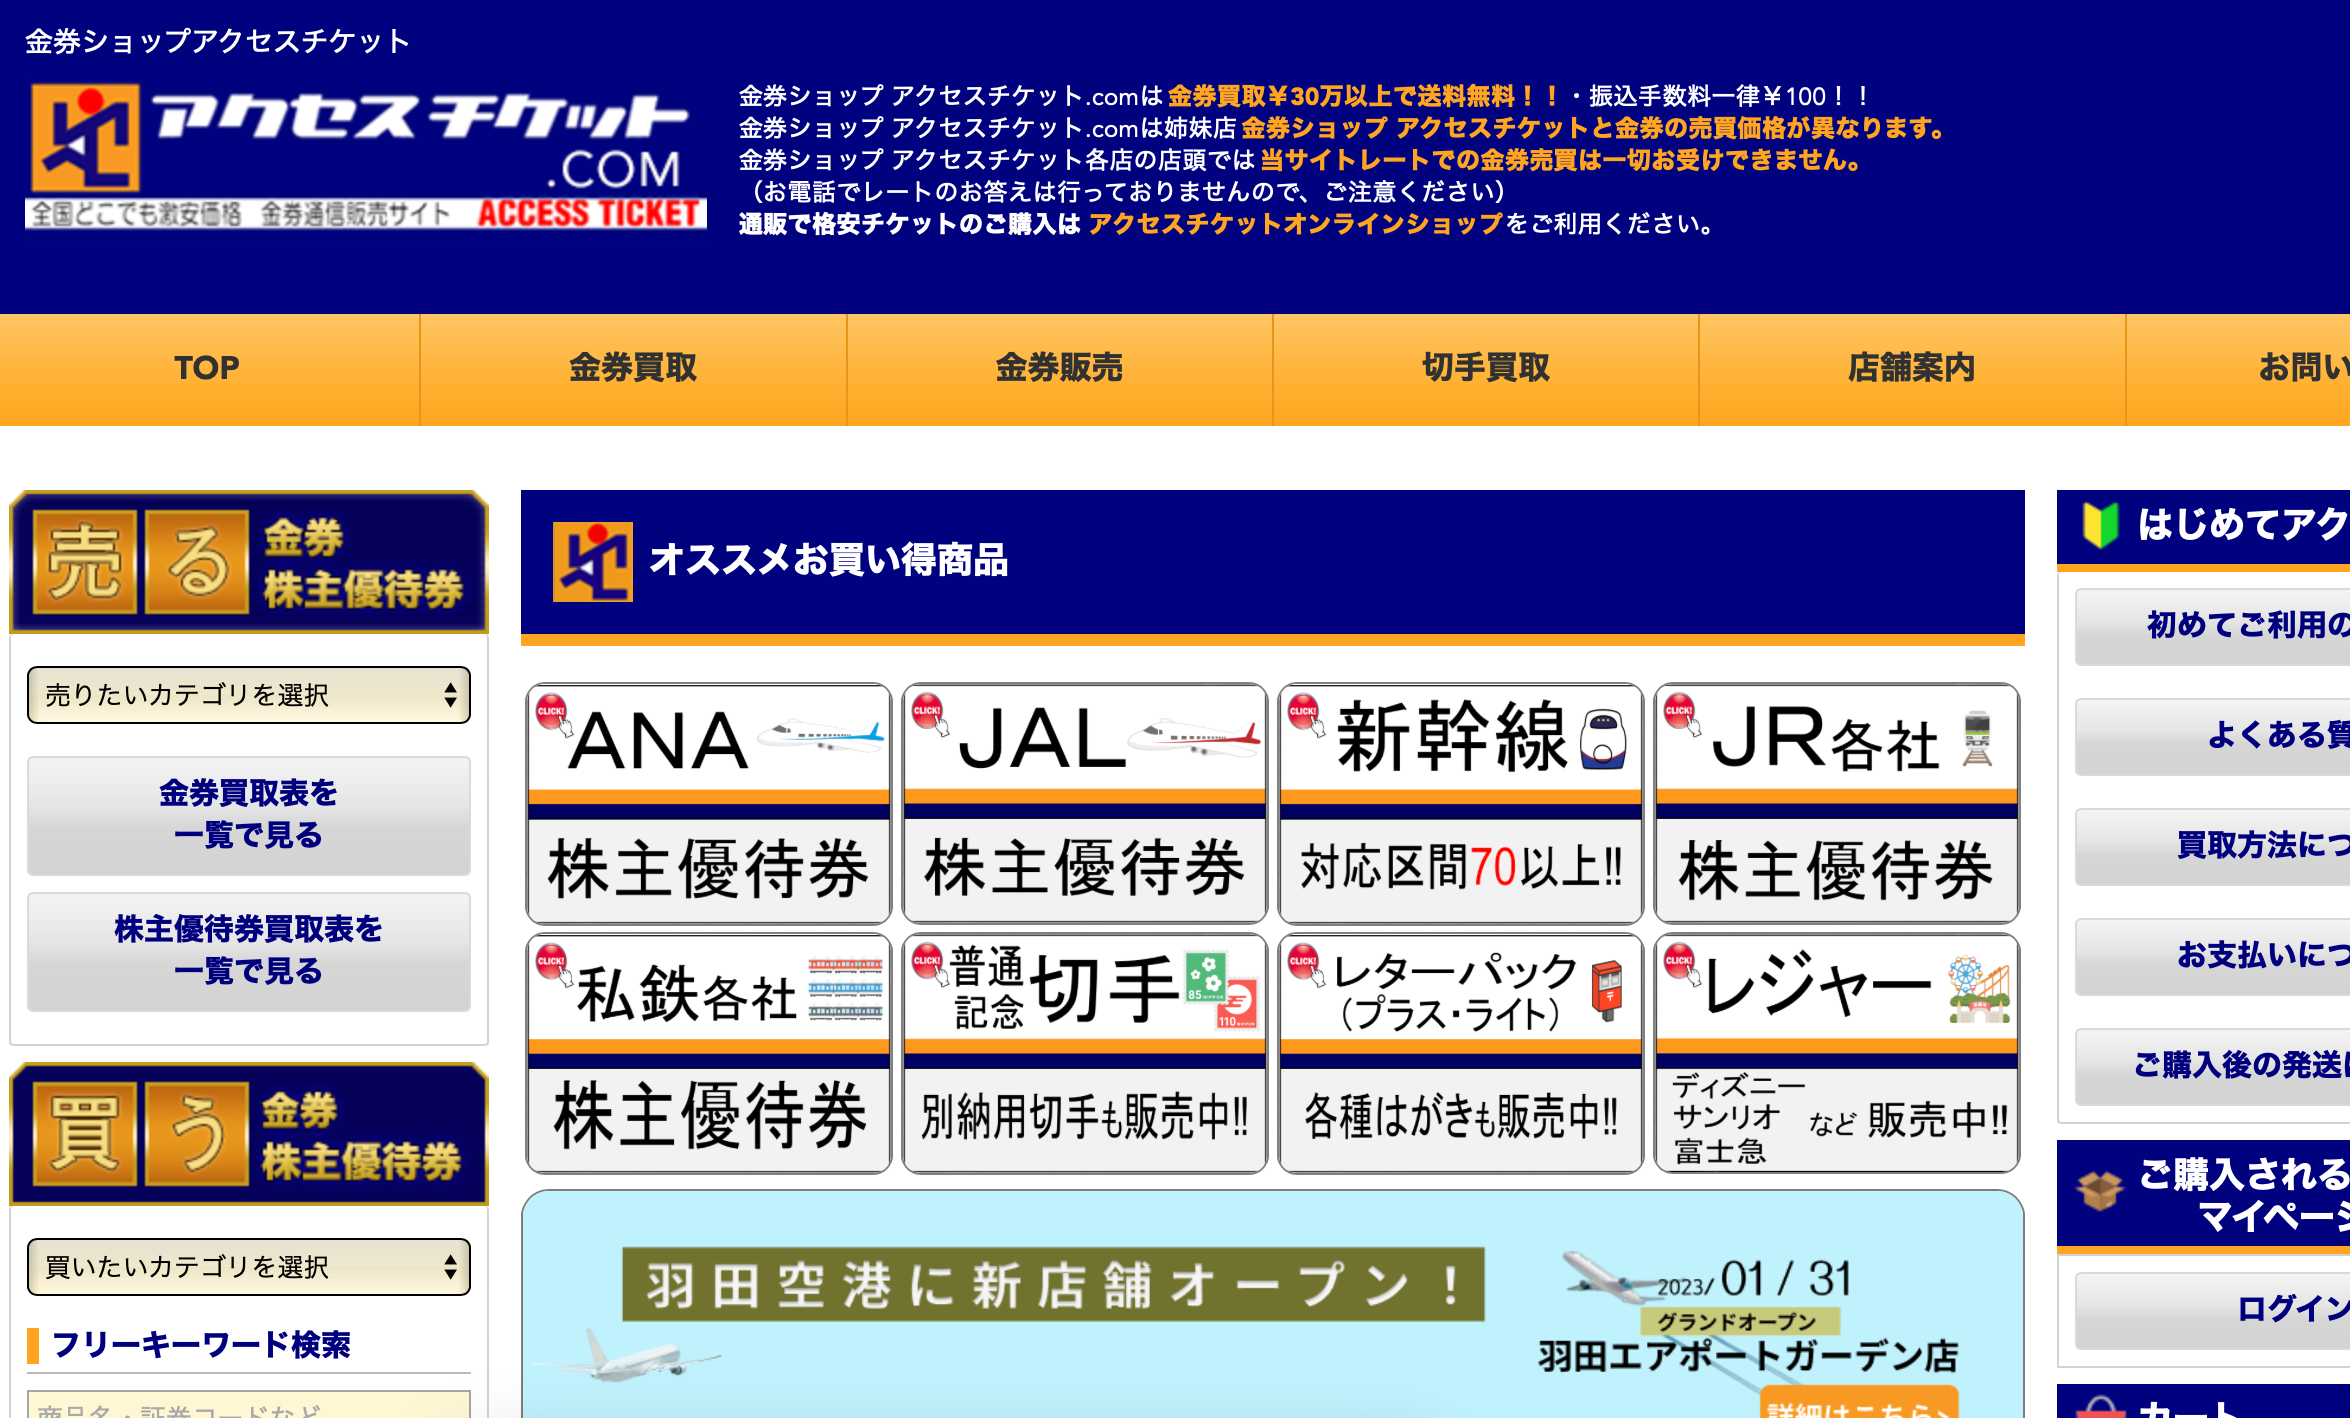
Task: Click the 私鉄各社 株主優待券 tile
Action: [x=708, y=1053]
